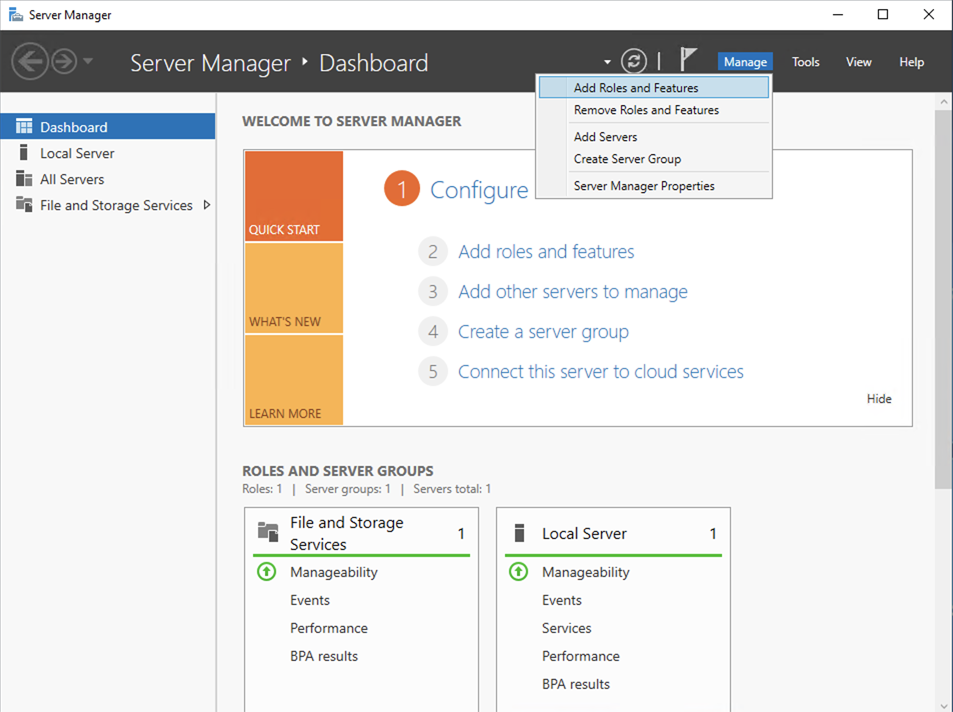This screenshot has width=953, height=712.
Task: Maximize the Server Manager window
Action: [883, 14]
